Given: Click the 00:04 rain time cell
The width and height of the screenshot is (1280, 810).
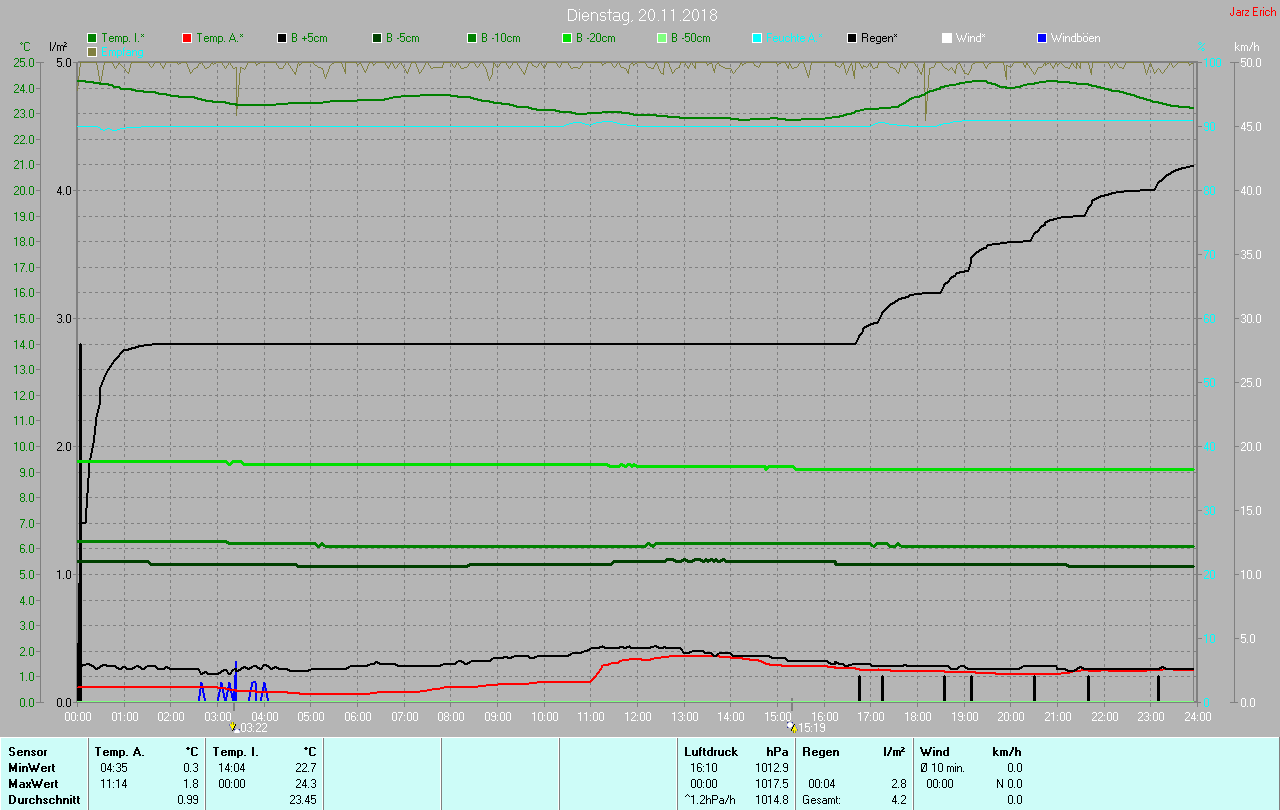Looking at the screenshot, I should pos(822,784).
